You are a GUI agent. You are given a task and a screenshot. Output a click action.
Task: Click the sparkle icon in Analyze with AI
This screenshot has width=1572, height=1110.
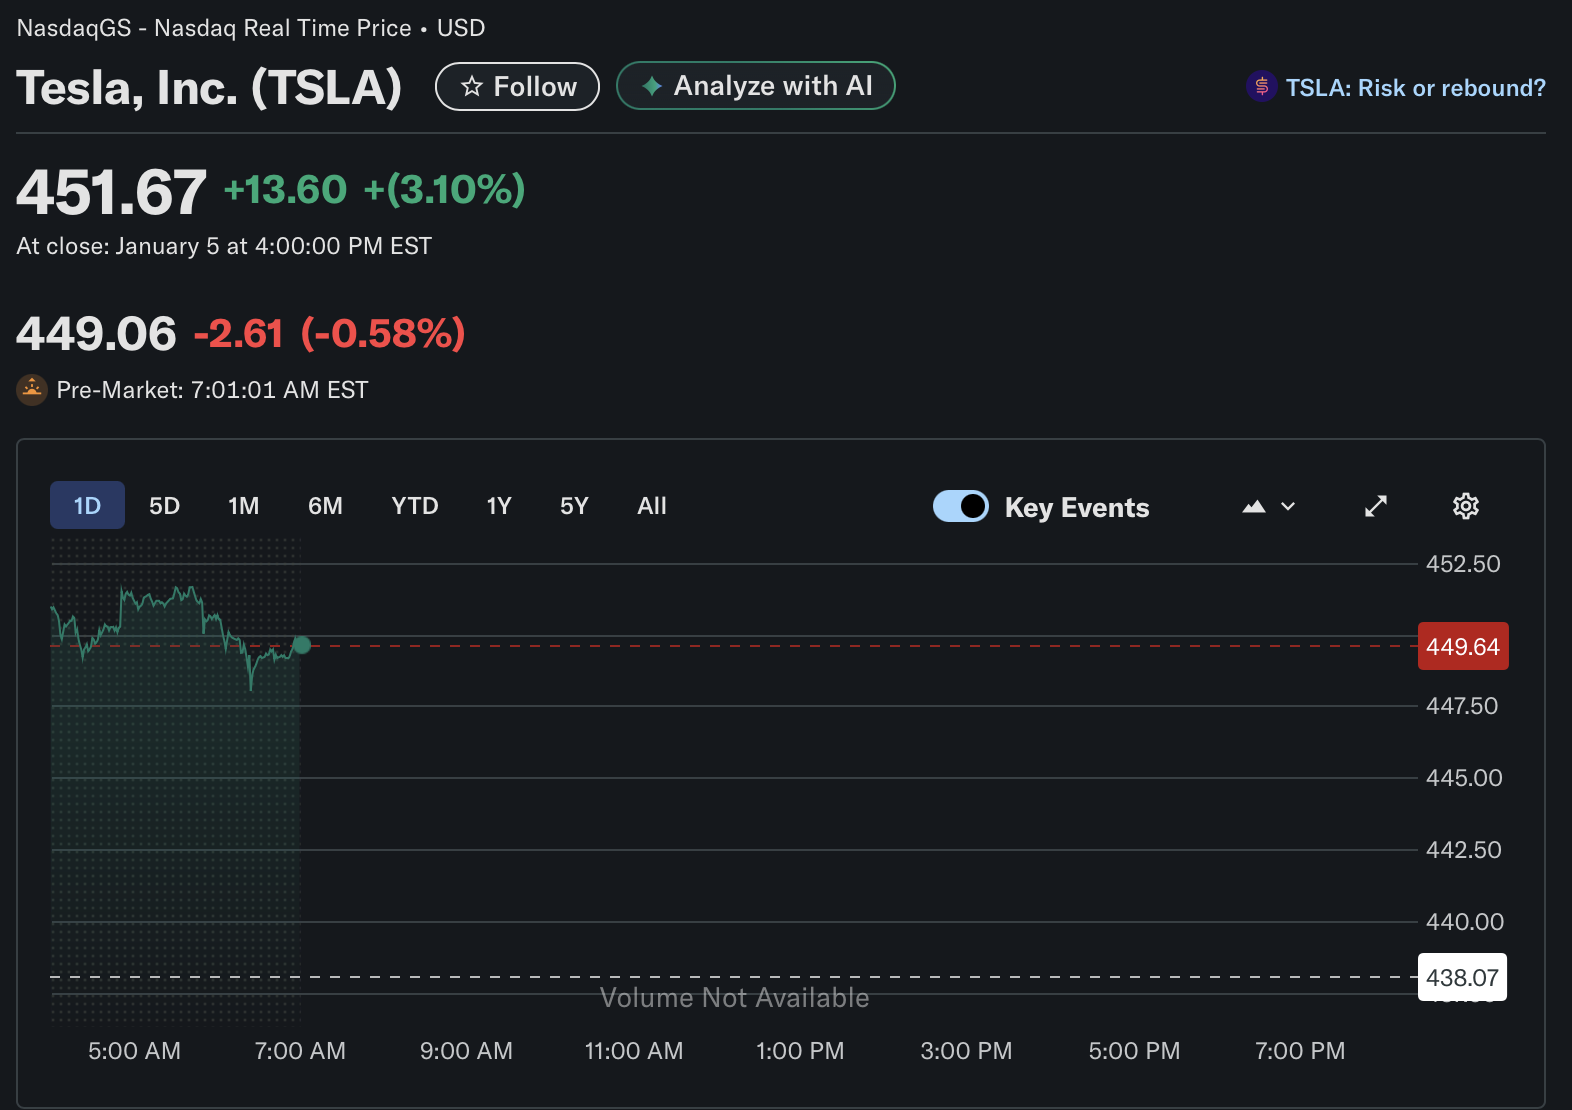tap(652, 86)
